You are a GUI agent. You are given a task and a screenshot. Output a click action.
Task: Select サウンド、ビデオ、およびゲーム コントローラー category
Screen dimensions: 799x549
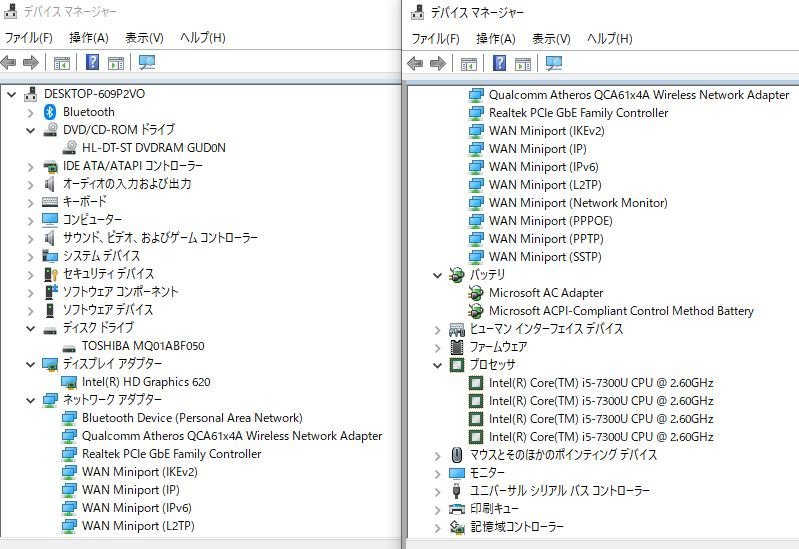(x=160, y=238)
